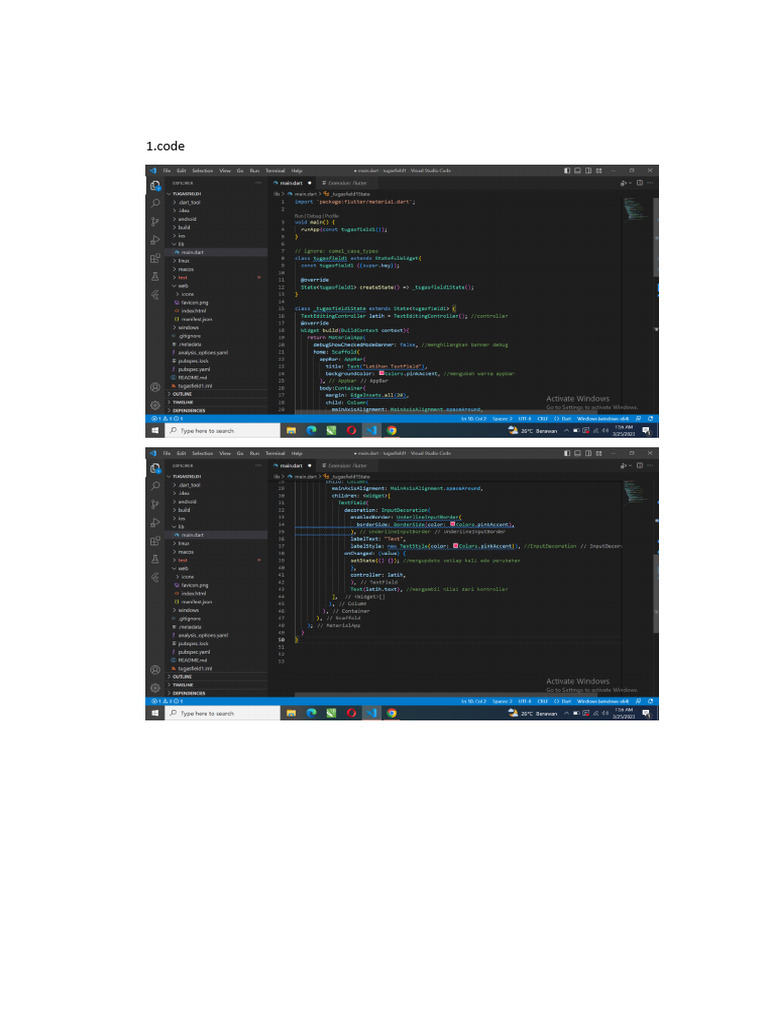The width and height of the screenshot is (768, 1024).
Task: Expand windows folder in bottom screenshot's explorer
Action: coord(188,611)
